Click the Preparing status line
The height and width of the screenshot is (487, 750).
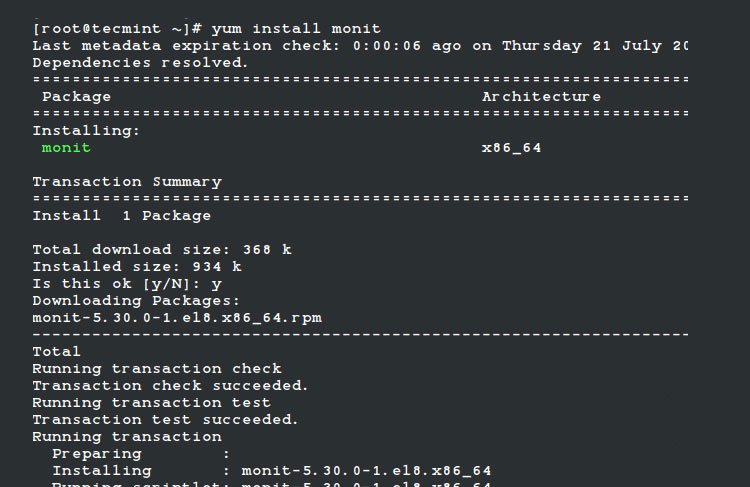[141, 454]
